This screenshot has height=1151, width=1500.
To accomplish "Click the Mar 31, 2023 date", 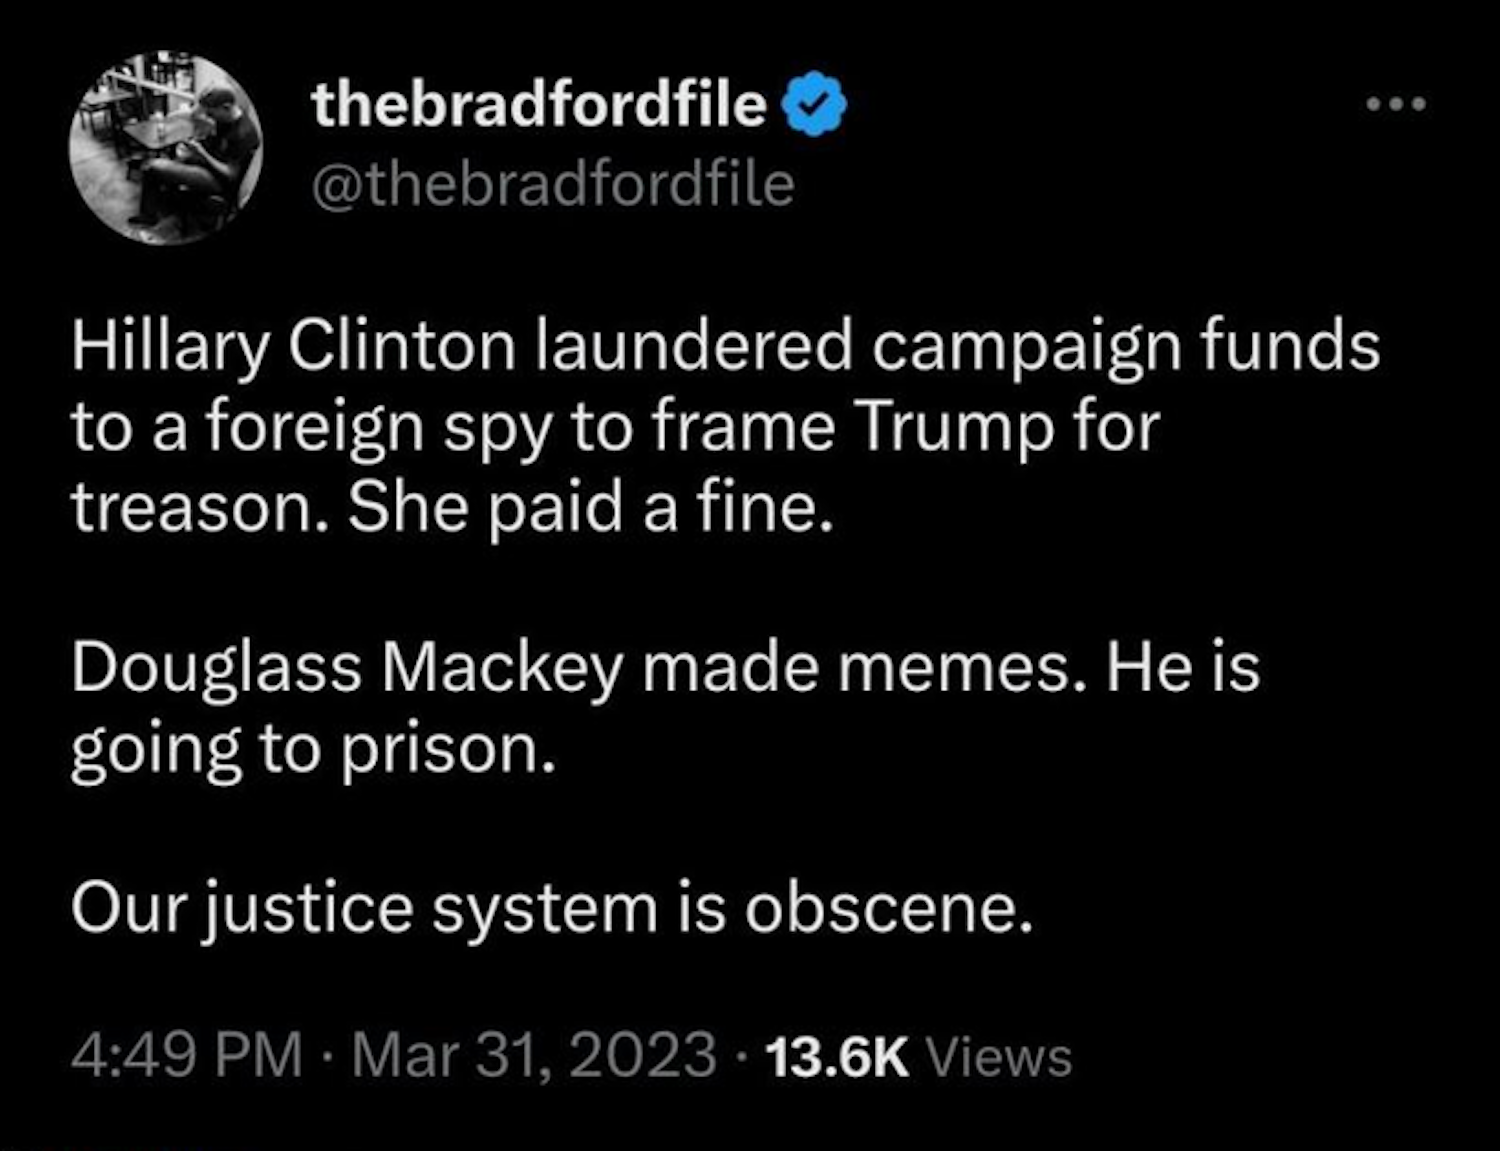I will coord(534,1056).
